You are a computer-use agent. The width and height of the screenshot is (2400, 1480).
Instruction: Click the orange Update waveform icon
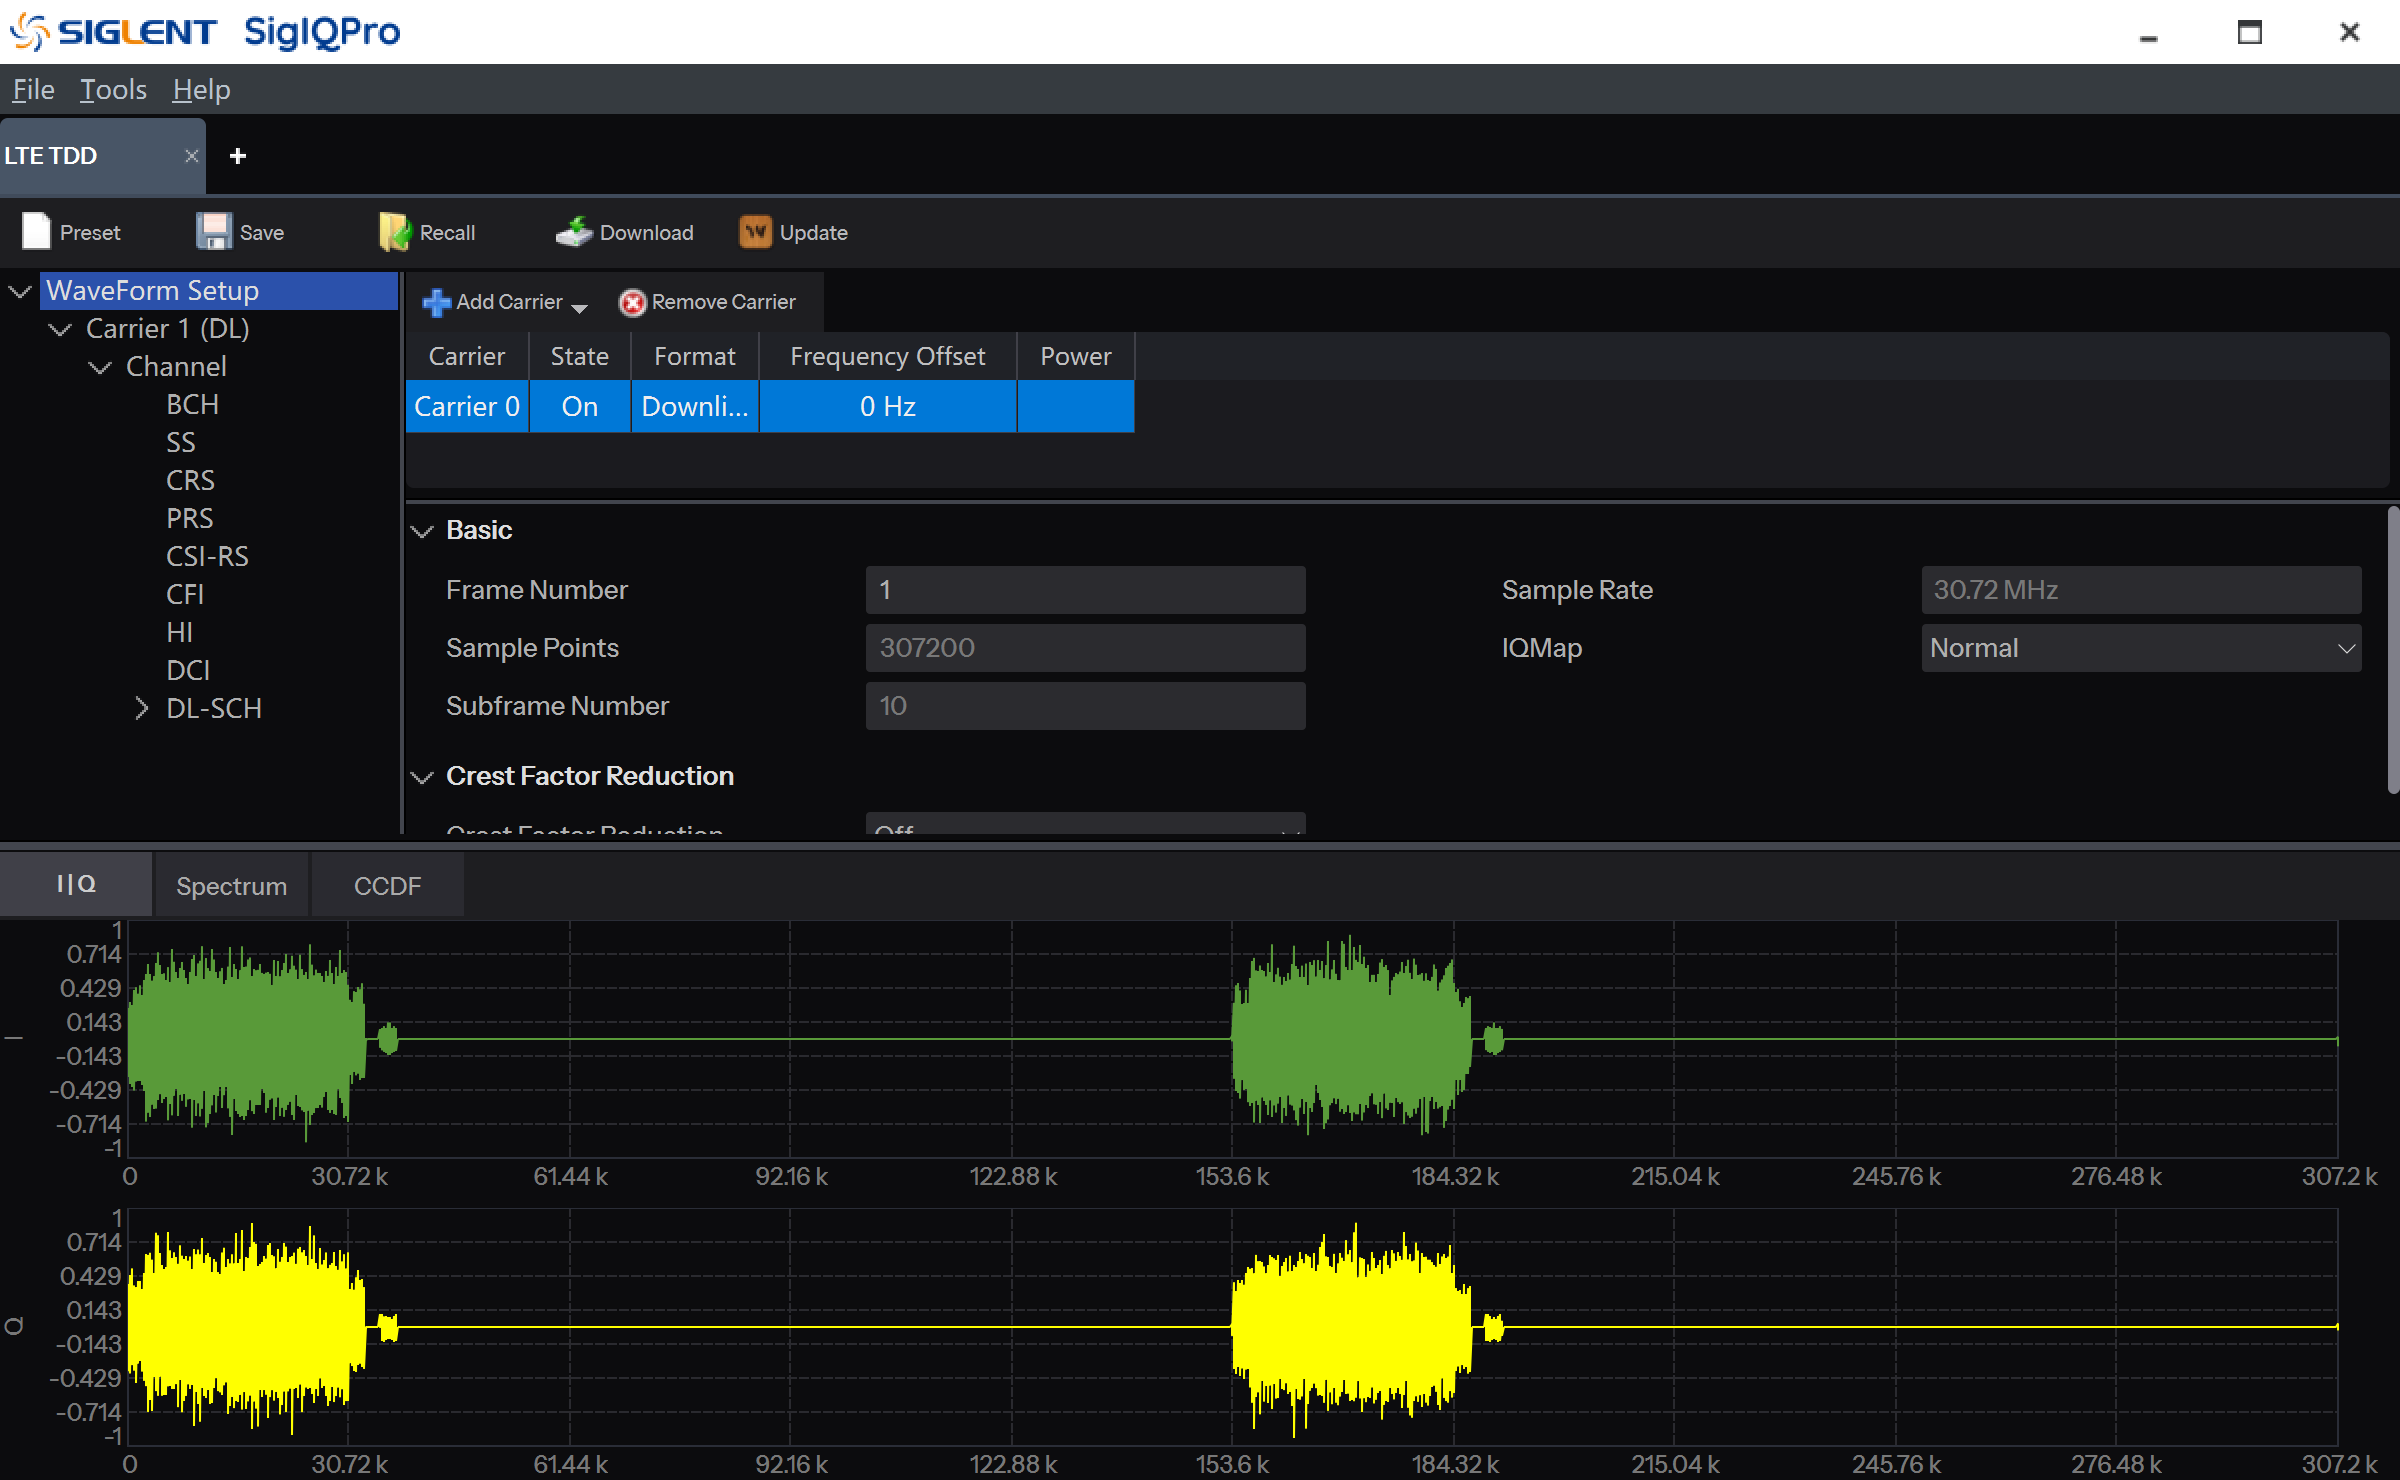click(755, 232)
